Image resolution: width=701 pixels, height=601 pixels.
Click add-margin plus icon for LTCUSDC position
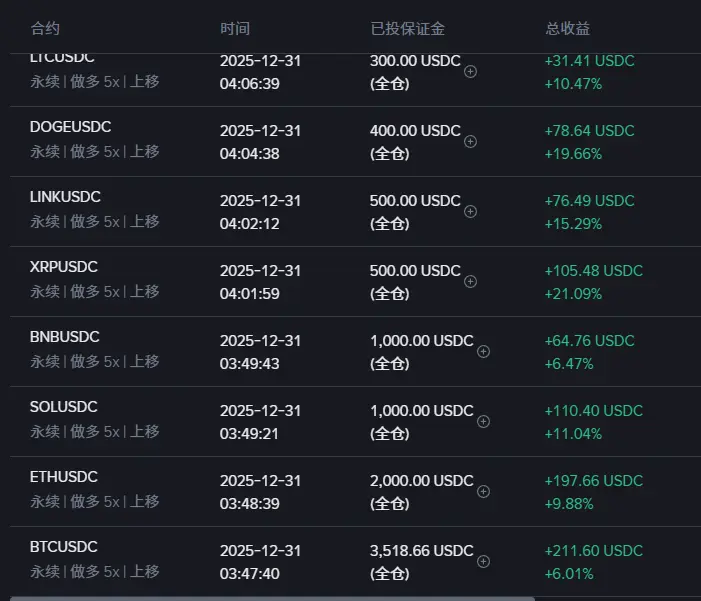(471, 71)
